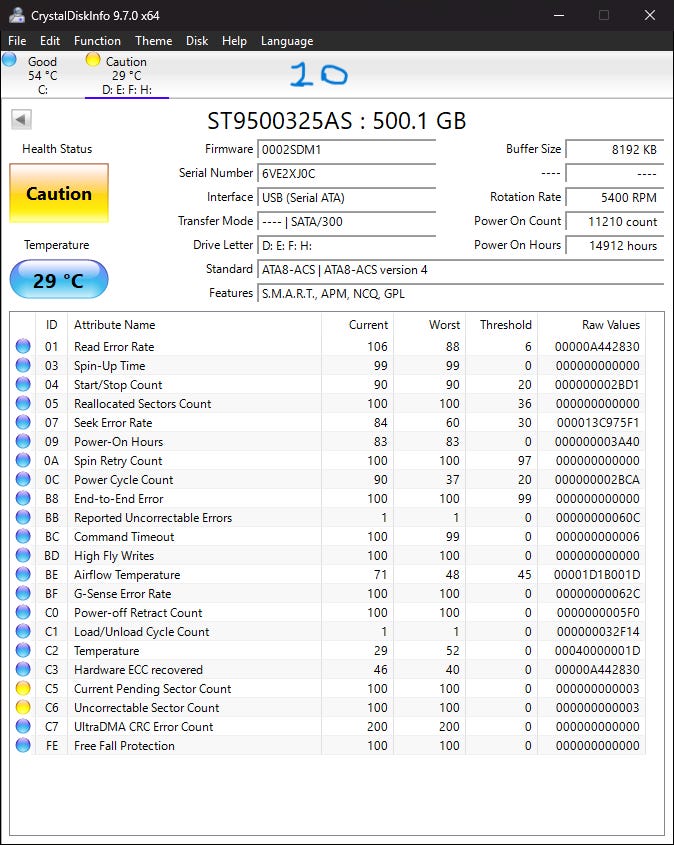Open the Disk menu
The width and height of the screenshot is (674, 845).
[197, 41]
